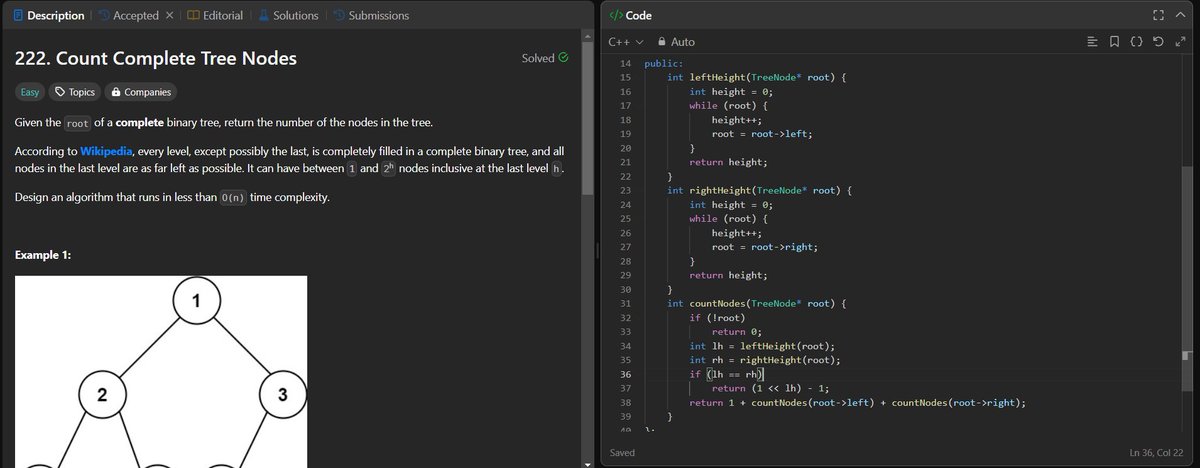Click the bookmark icon in the editor toolbar
This screenshot has height=468, width=1200.
(1114, 42)
